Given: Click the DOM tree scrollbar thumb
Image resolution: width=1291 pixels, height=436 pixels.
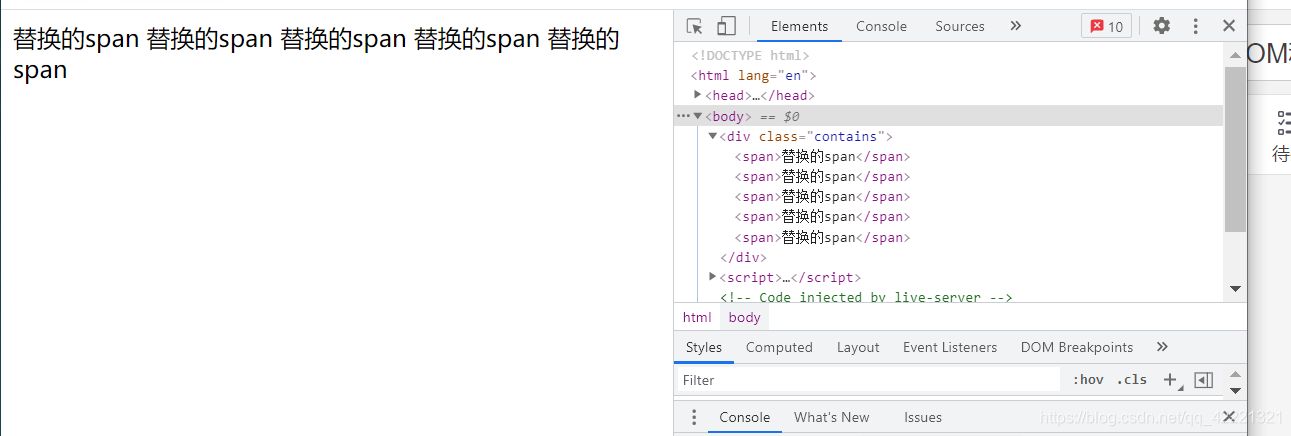Looking at the screenshot, I should click(1235, 150).
